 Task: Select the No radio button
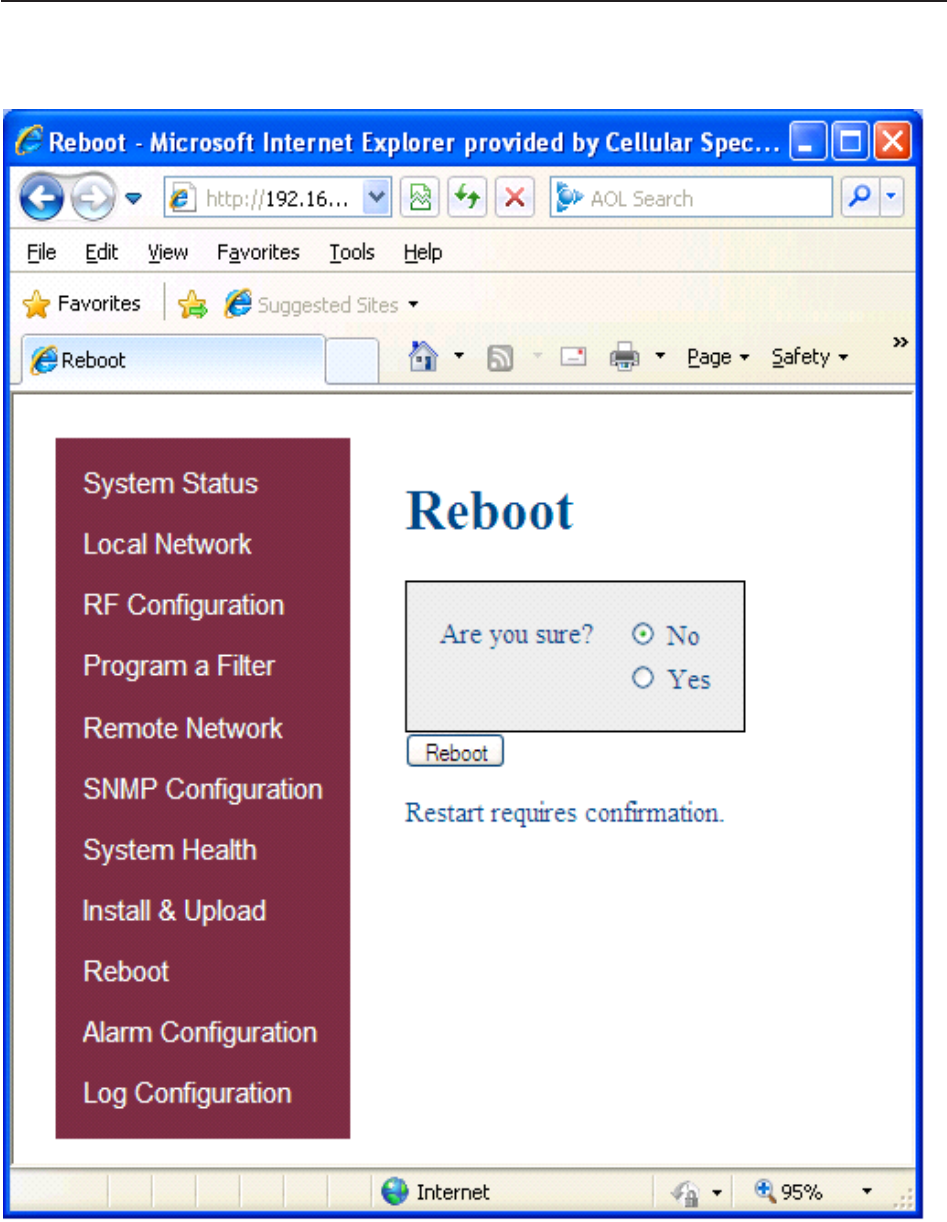pyautogui.click(x=643, y=633)
